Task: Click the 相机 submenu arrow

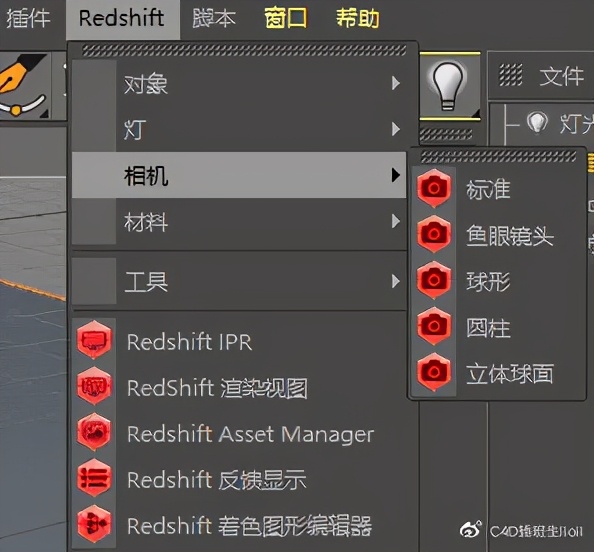Action: (395, 175)
